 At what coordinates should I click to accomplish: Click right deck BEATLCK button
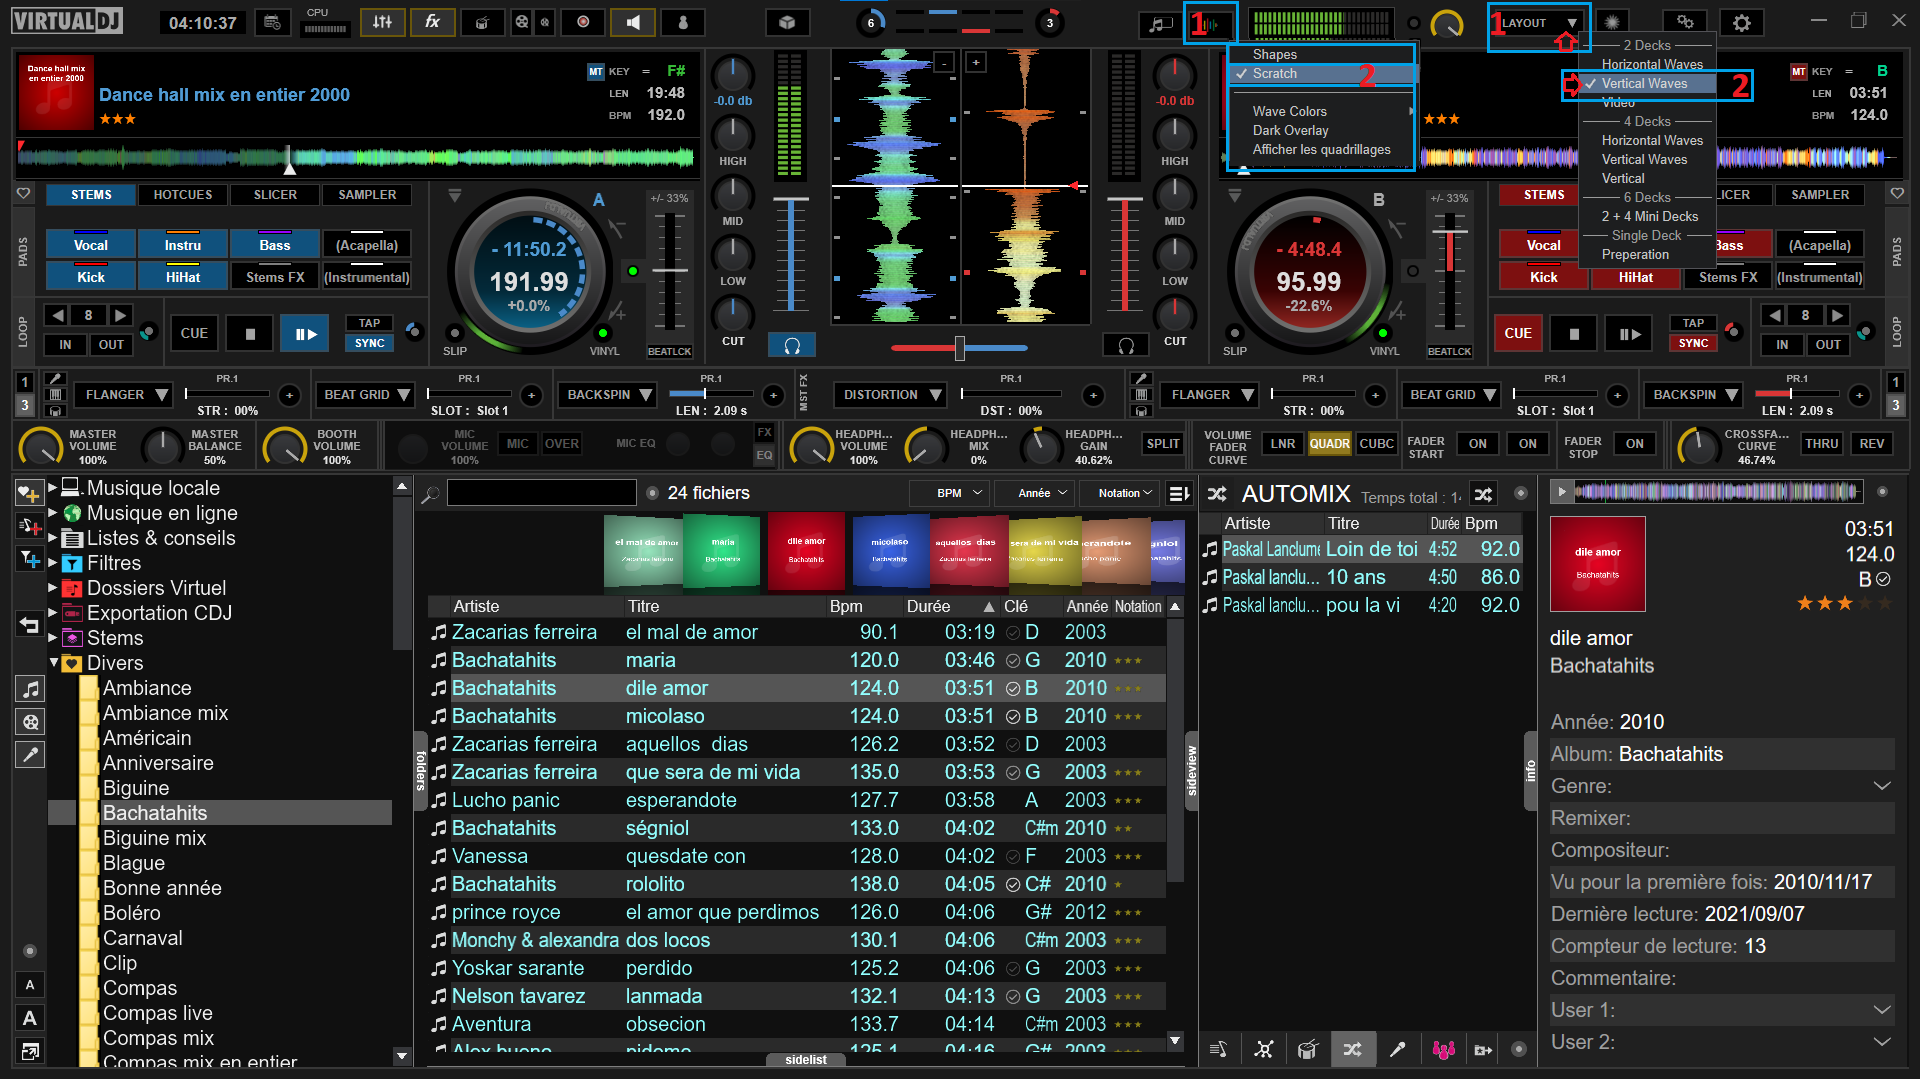(x=1449, y=351)
